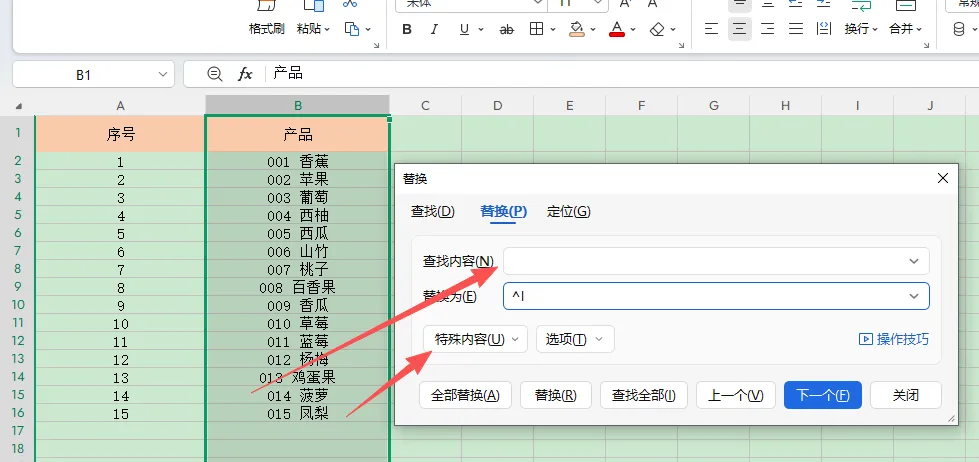Click the 上一个(V) button

point(735,395)
